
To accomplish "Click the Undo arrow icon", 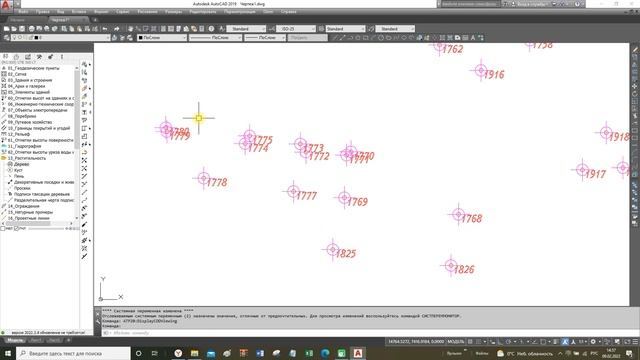I will tap(105, 29).
